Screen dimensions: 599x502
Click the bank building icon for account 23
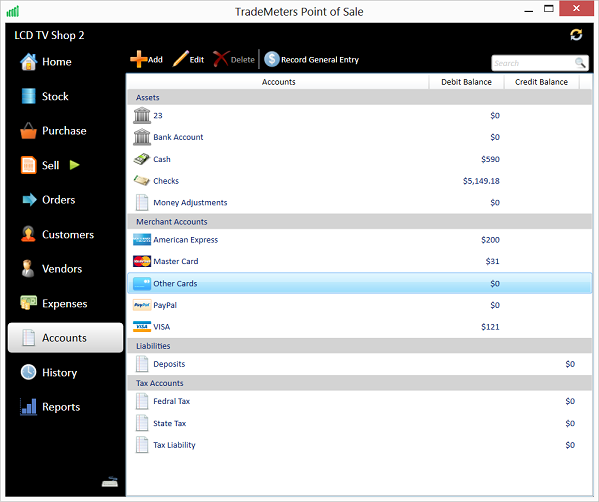click(x=142, y=115)
